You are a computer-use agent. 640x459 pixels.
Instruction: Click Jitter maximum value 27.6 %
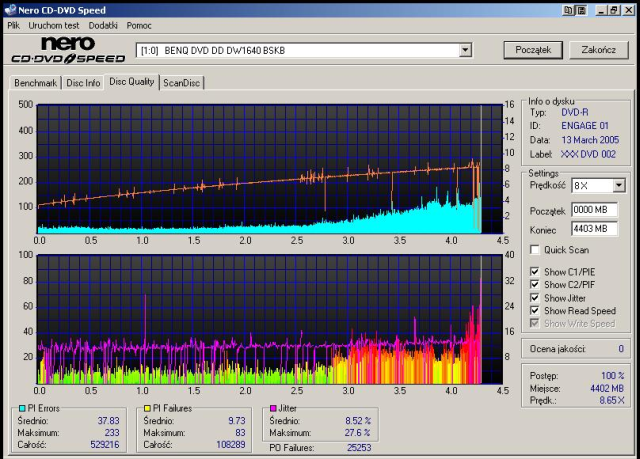click(357, 432)
